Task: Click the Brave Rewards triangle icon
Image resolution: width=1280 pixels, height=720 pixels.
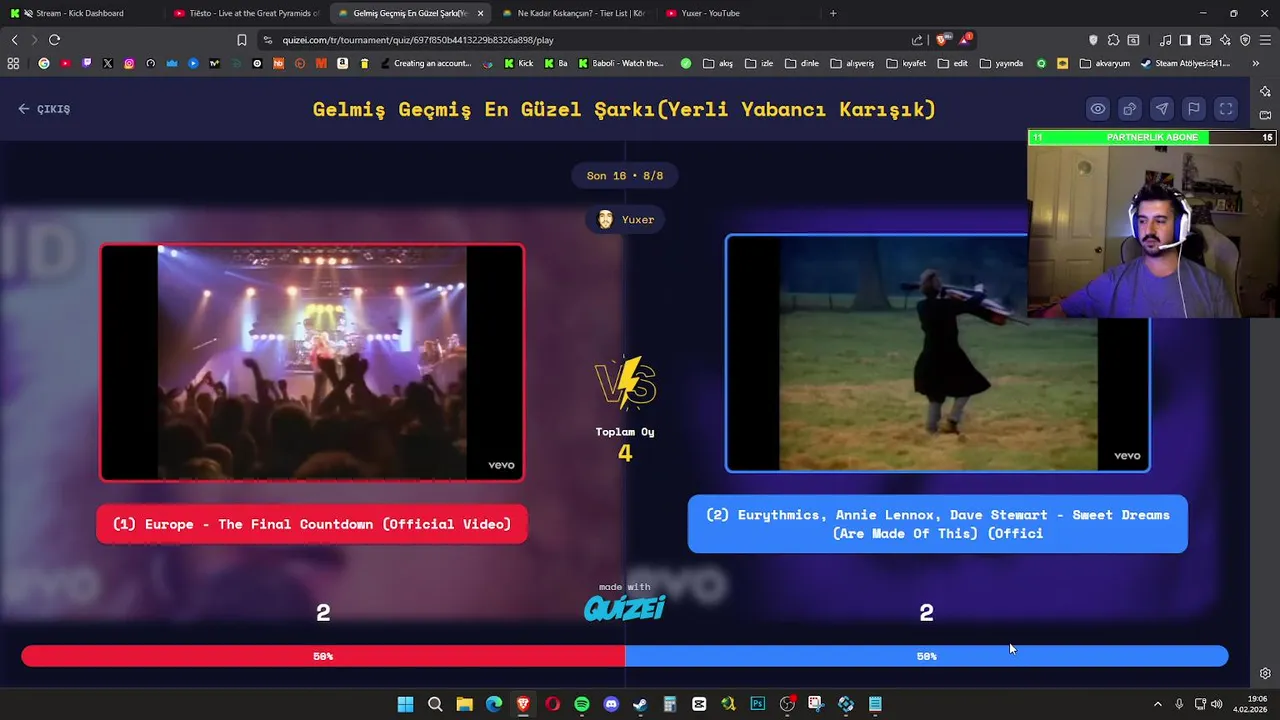Action: 965,40
